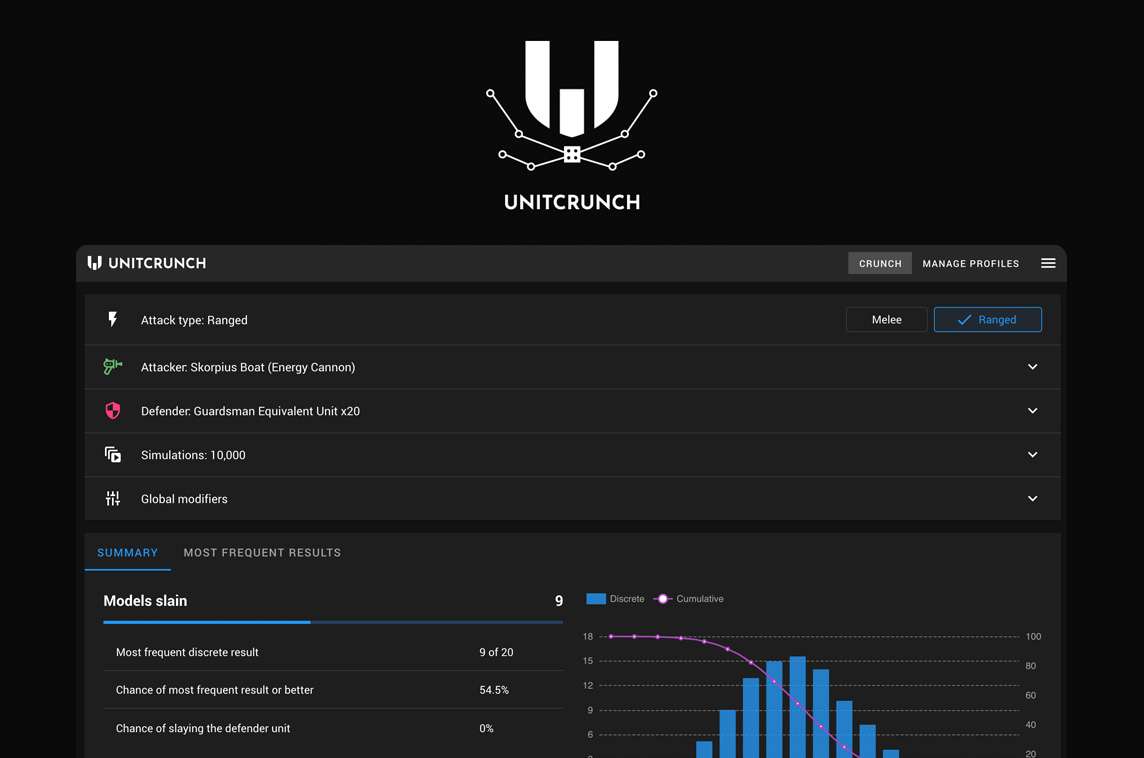Click 'Simulations: 10,000' label
The image size is (1144, 758).
tap(193, 455)
